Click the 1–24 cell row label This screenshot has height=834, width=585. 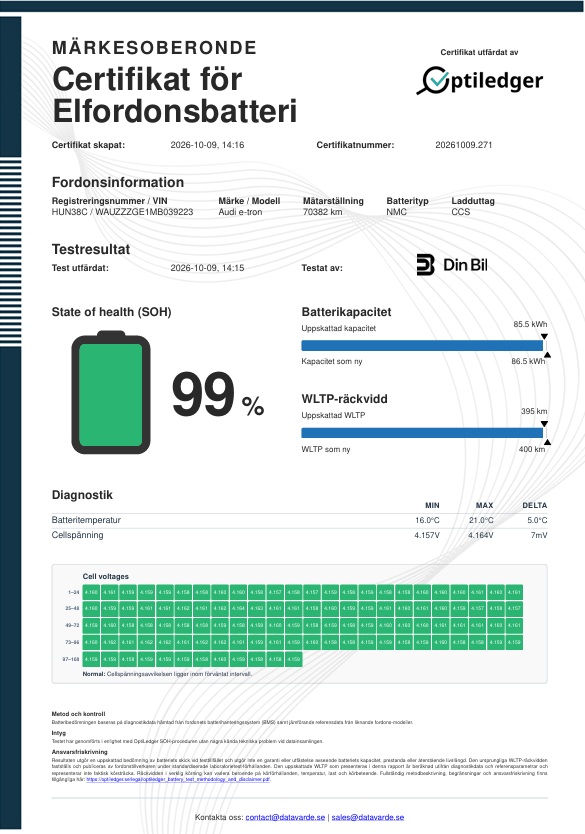click(73, 592)
